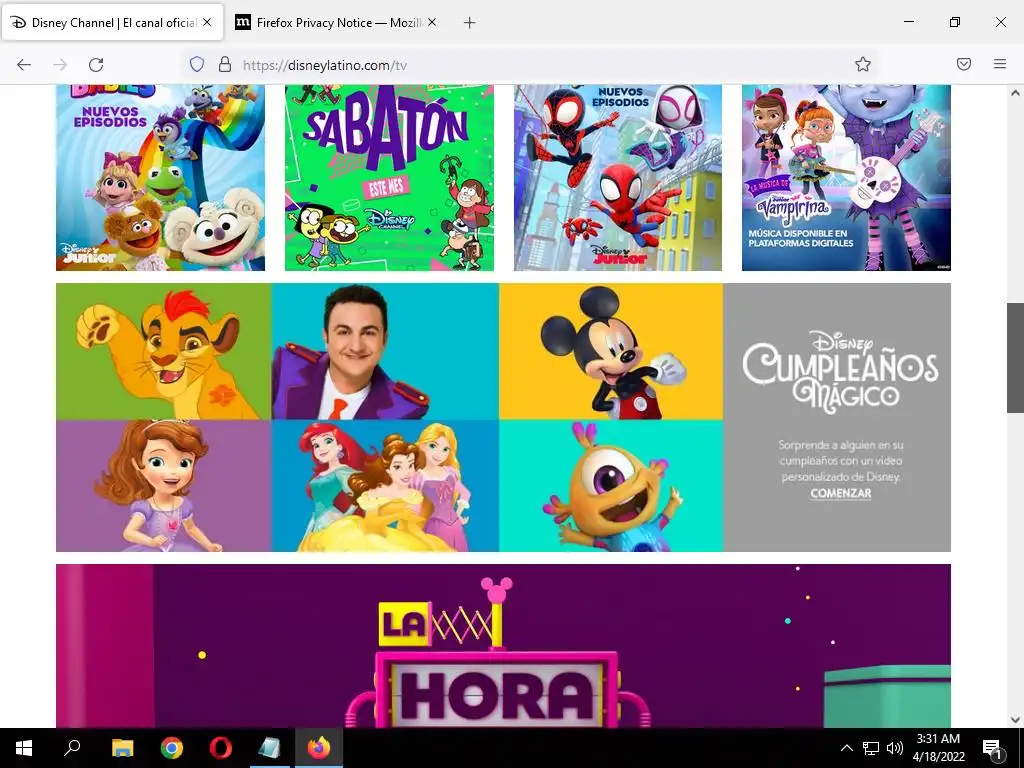Click the Firefox taskbar icon
The image size is (1024, 768).
pos(319,748)
